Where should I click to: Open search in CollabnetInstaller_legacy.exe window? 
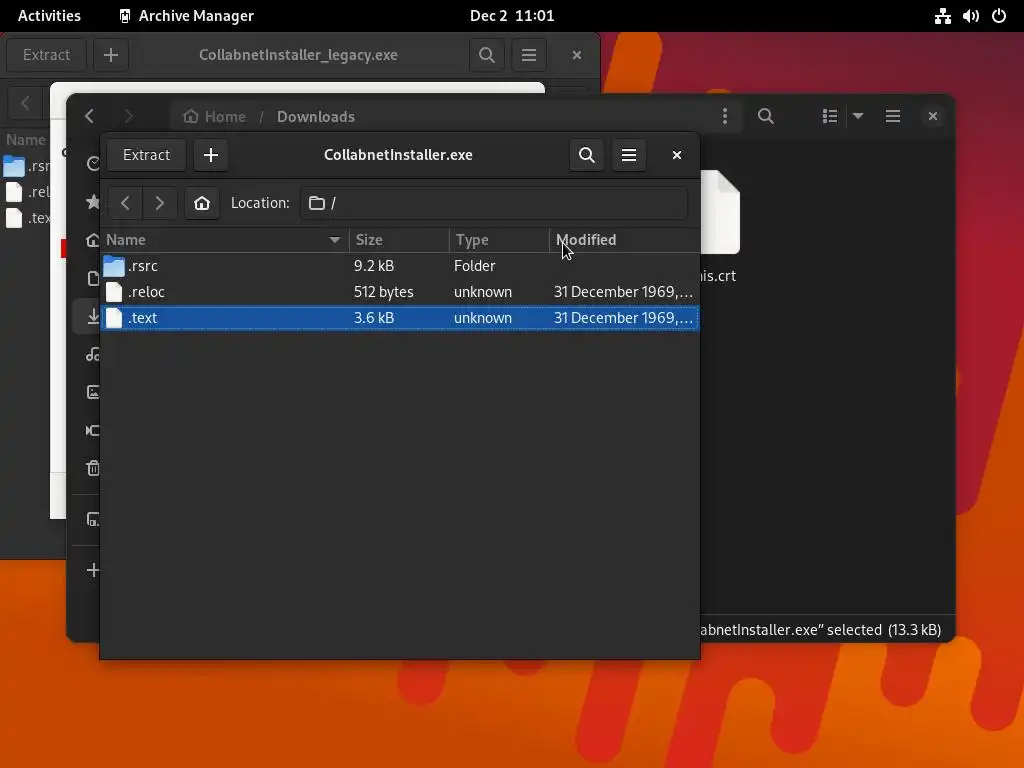tap(487, 55)
